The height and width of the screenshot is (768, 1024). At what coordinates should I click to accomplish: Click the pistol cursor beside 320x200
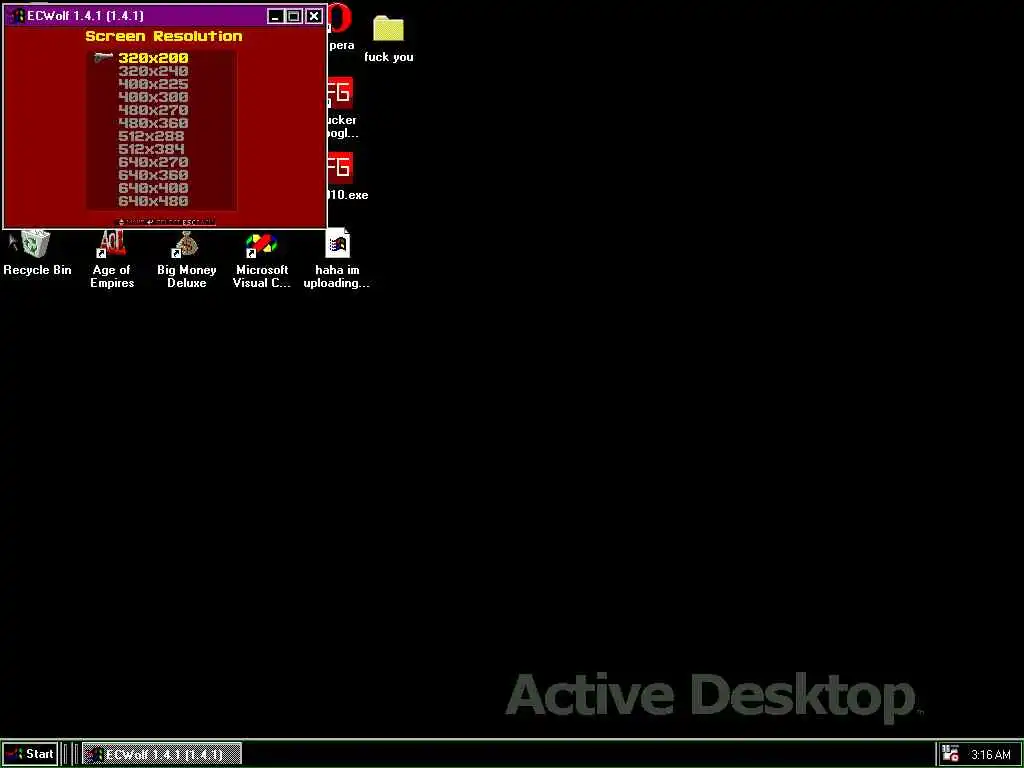pyautogui.click(x=103, y=58)
